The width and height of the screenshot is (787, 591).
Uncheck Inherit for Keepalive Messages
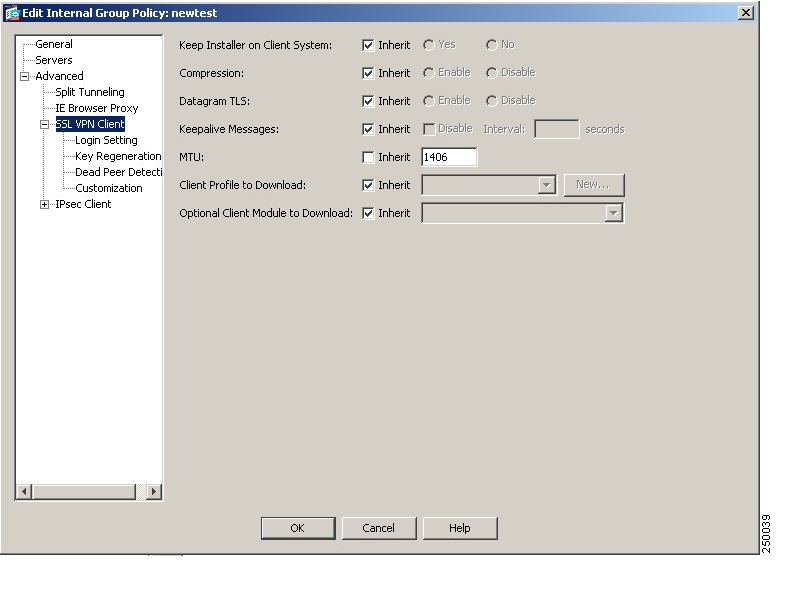pyautogui.click(x=368, y=129)
